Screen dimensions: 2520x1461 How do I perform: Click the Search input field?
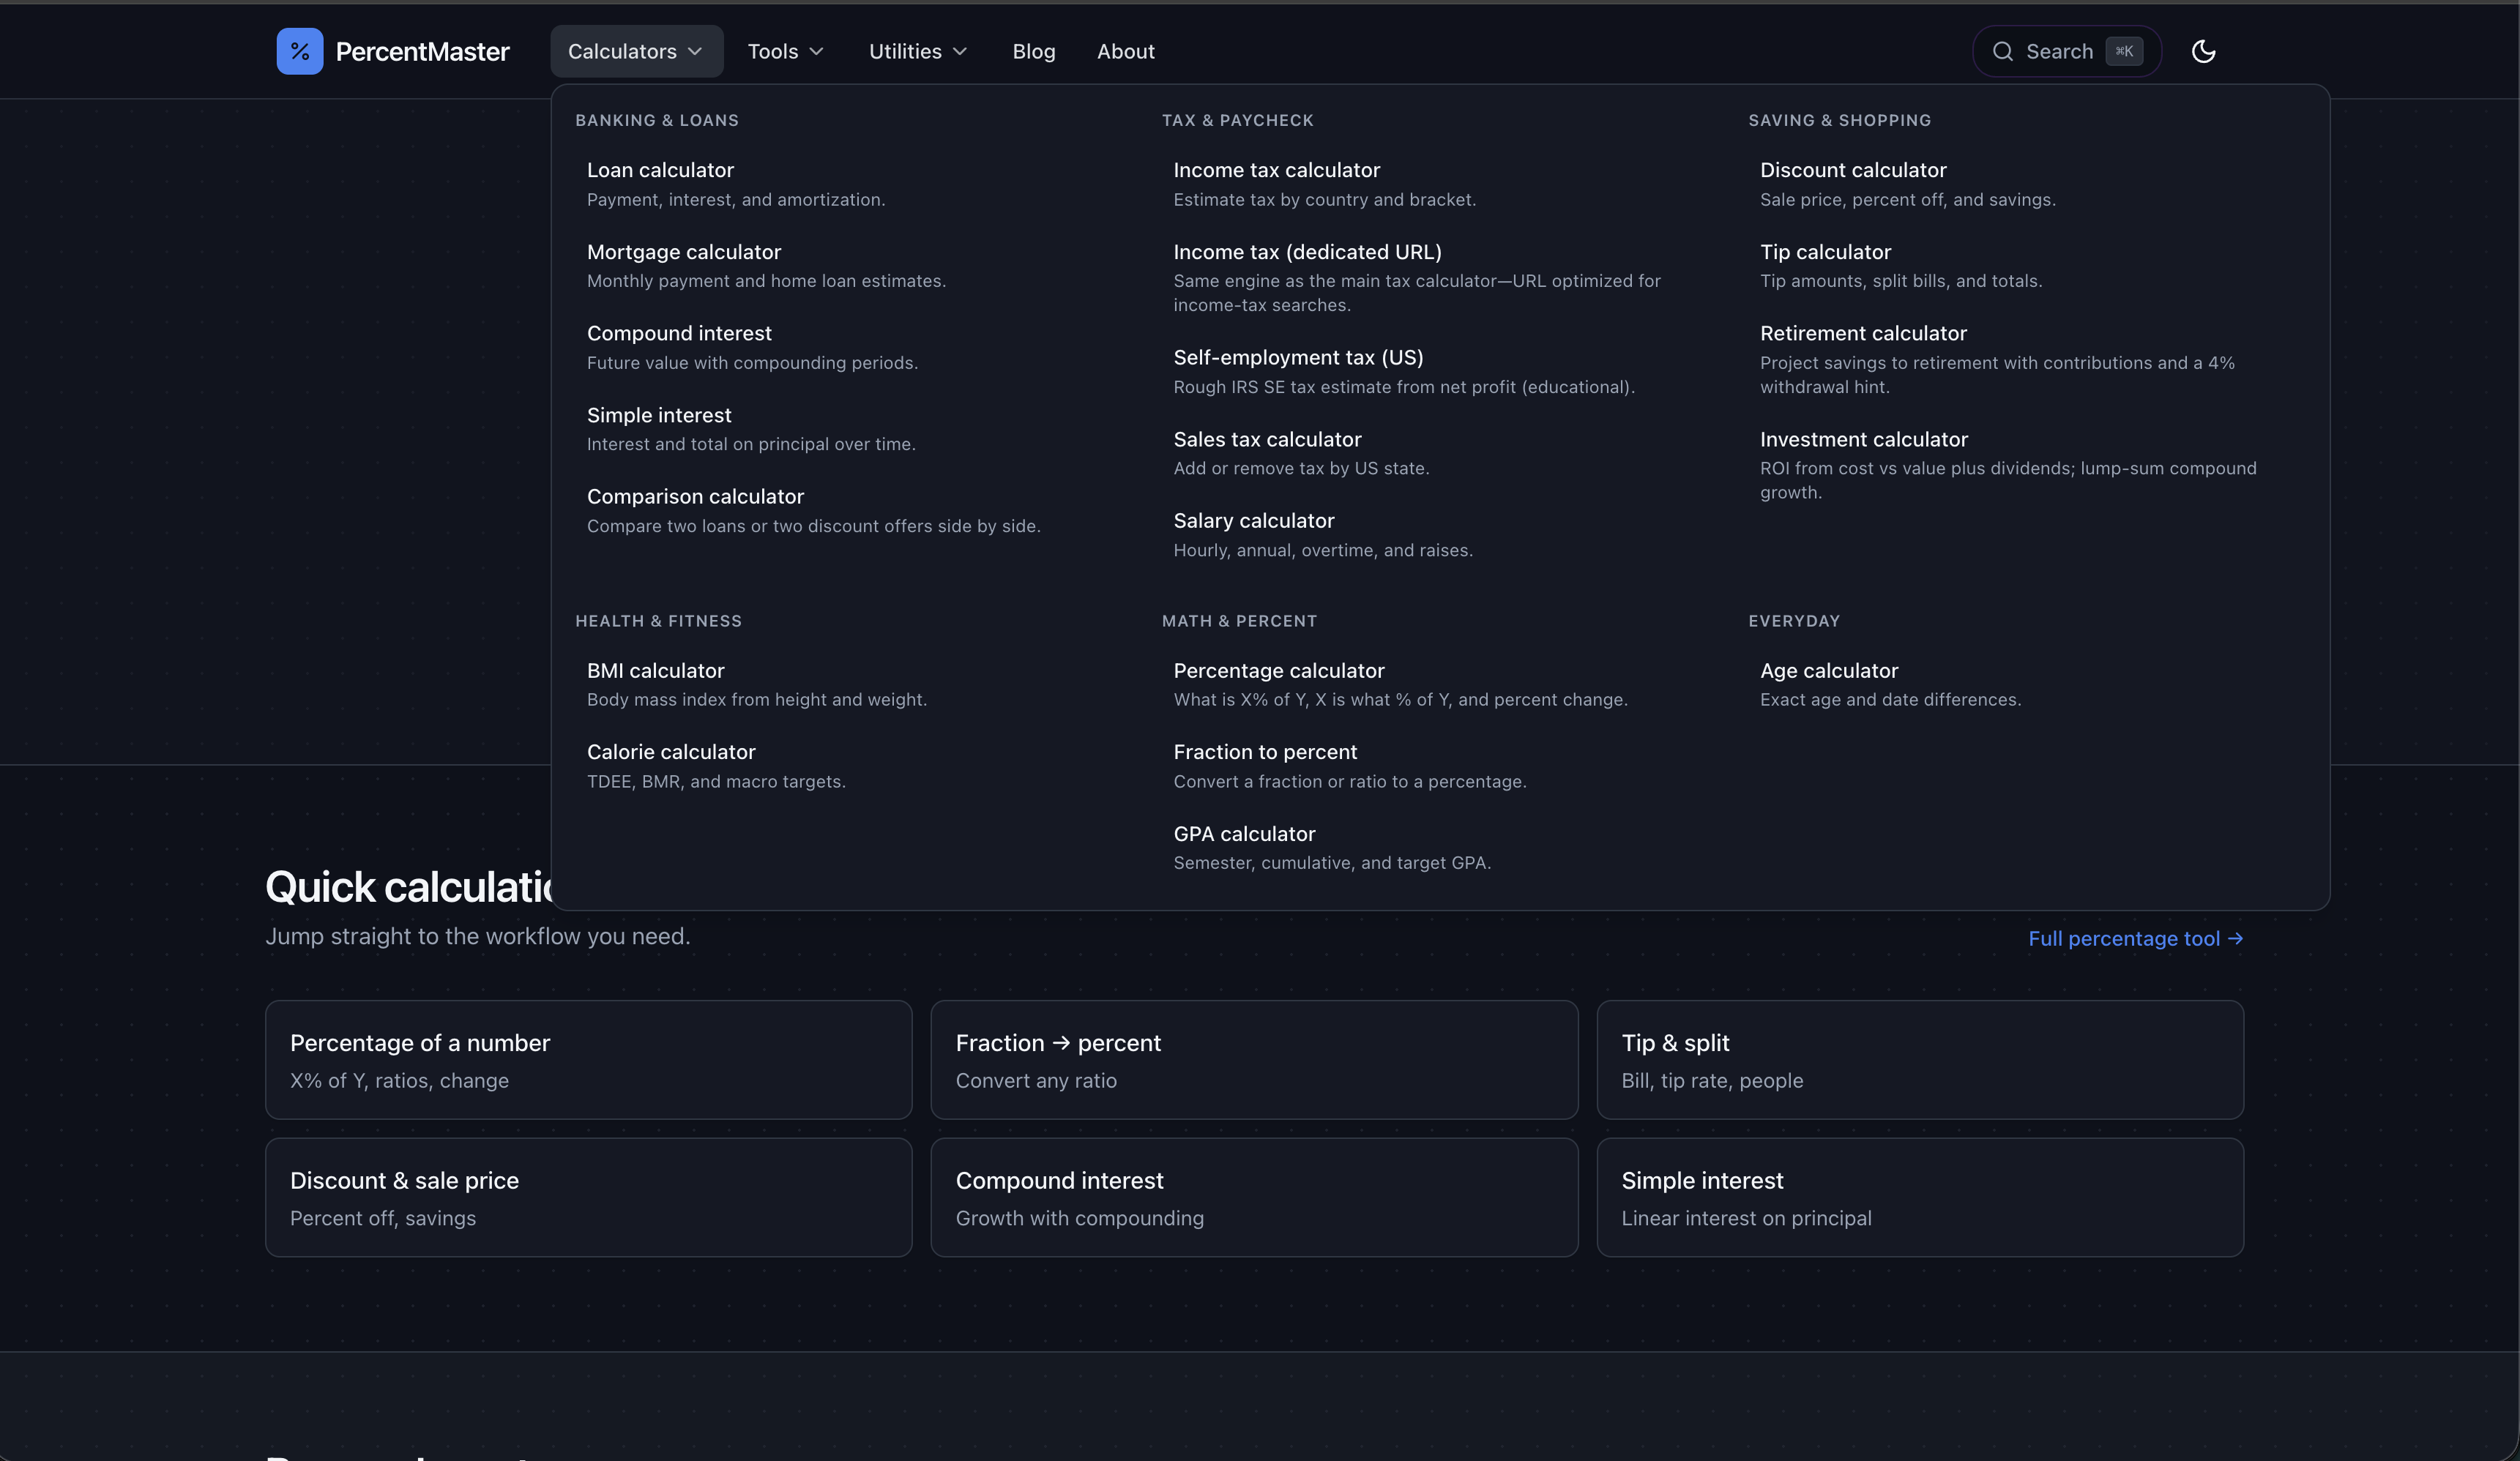click(2060, 51)
